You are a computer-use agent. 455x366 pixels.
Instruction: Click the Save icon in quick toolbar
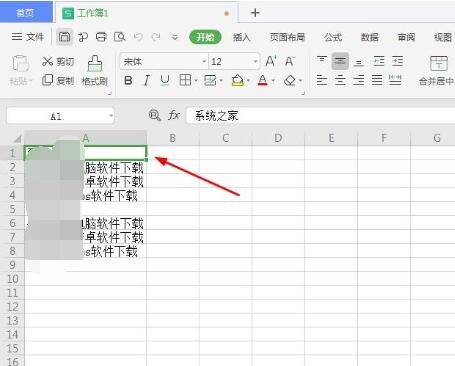tap(64, 37)
